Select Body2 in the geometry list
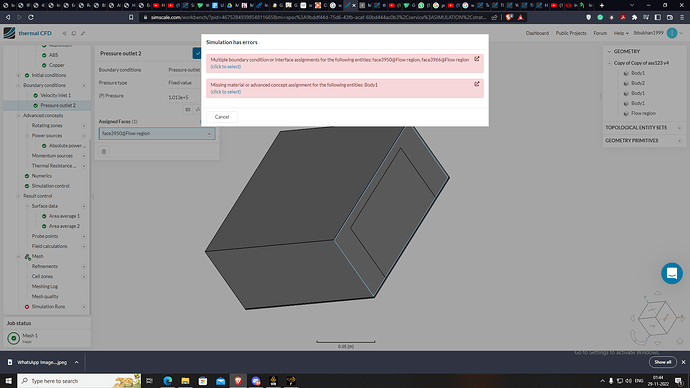Image resolution: width=690 pixels, height=388 pixels. click(638, 83)
